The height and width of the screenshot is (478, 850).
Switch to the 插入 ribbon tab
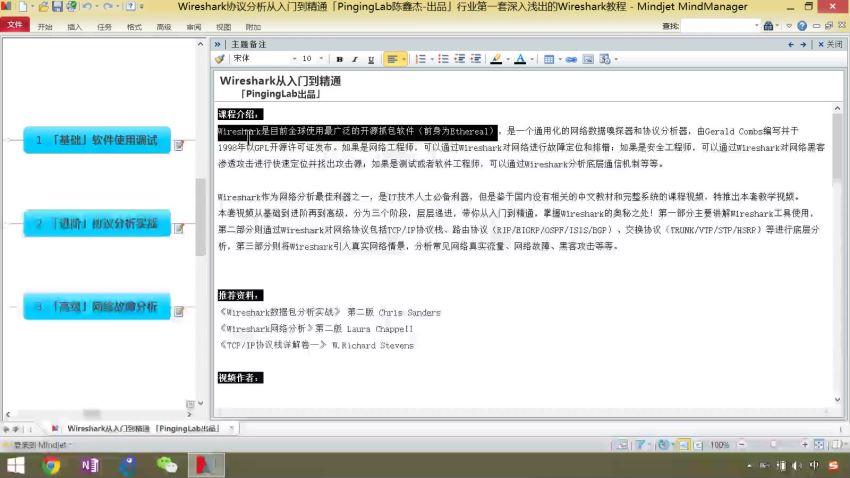point(75,27)
